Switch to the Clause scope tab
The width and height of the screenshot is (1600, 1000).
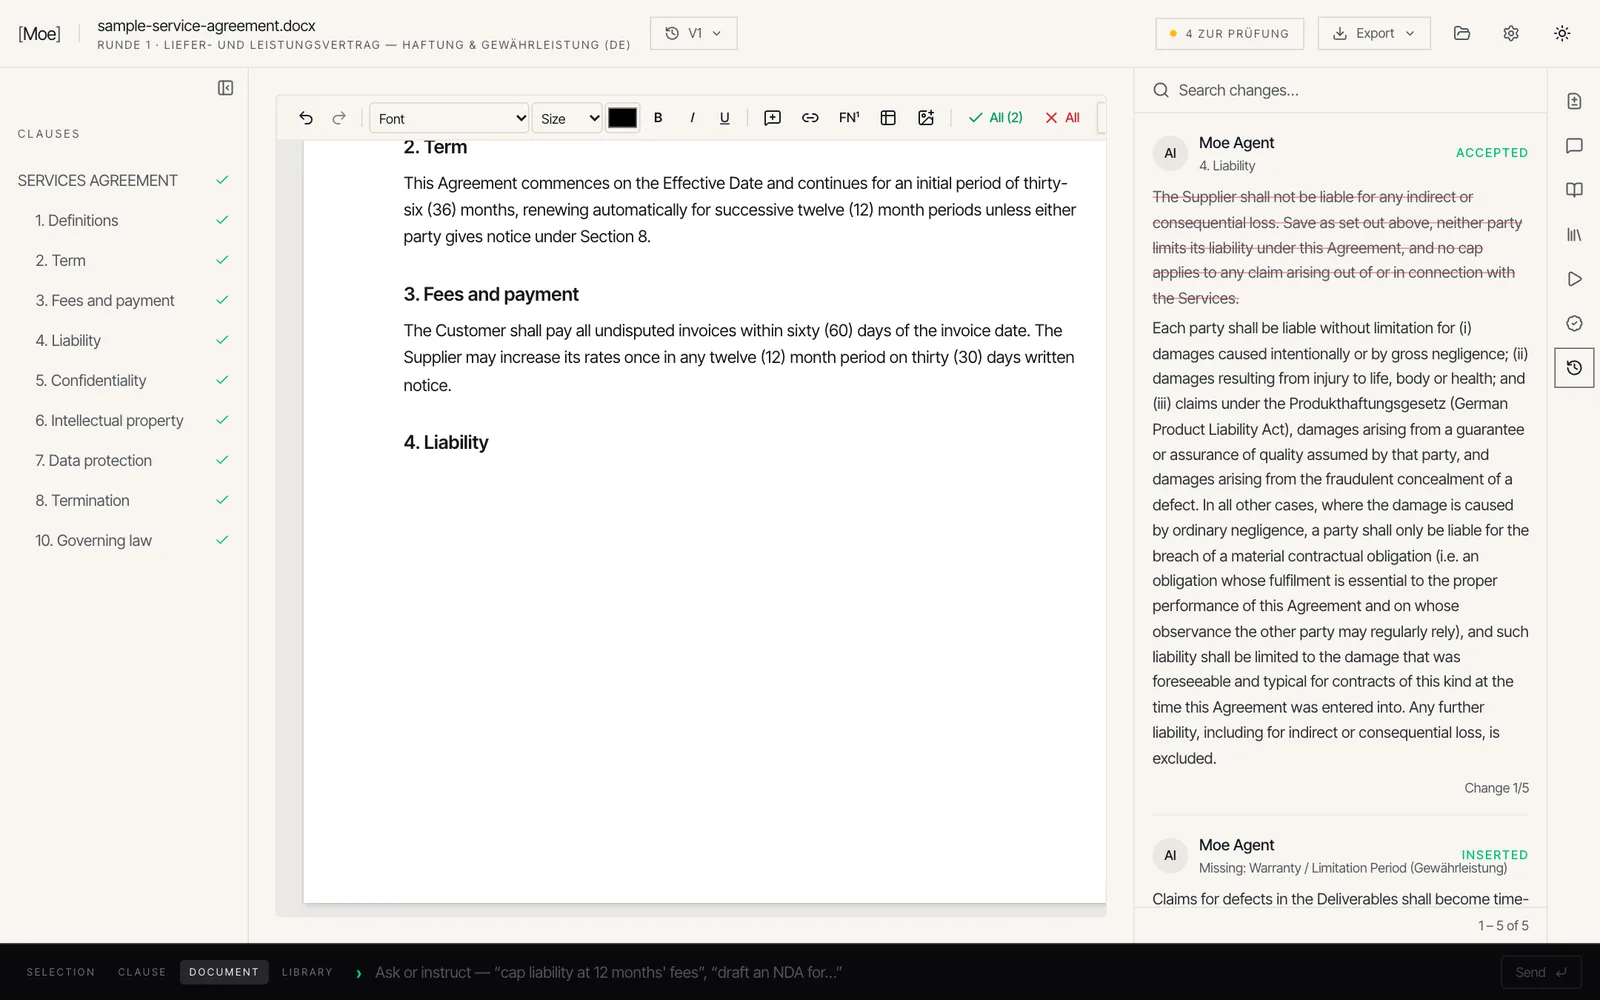click(142, 972)
